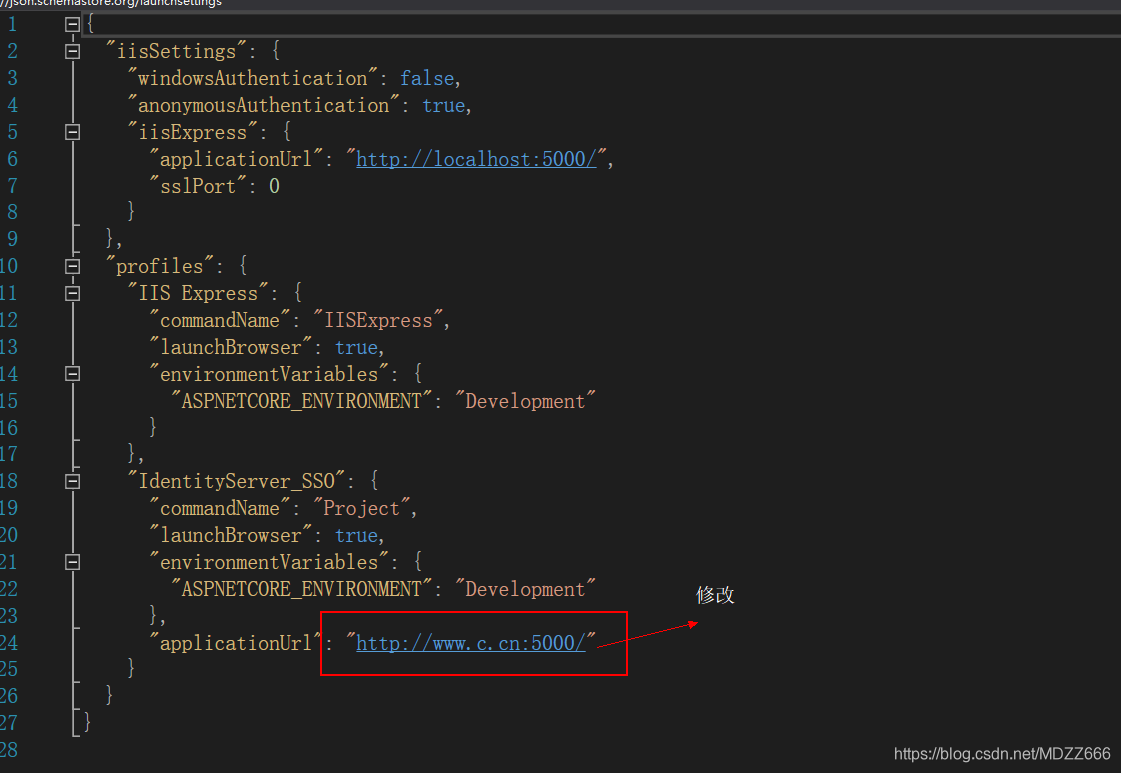1121x773 pixels.
Task: Click the "iisSettings" key
Action: tap(176, 51)
